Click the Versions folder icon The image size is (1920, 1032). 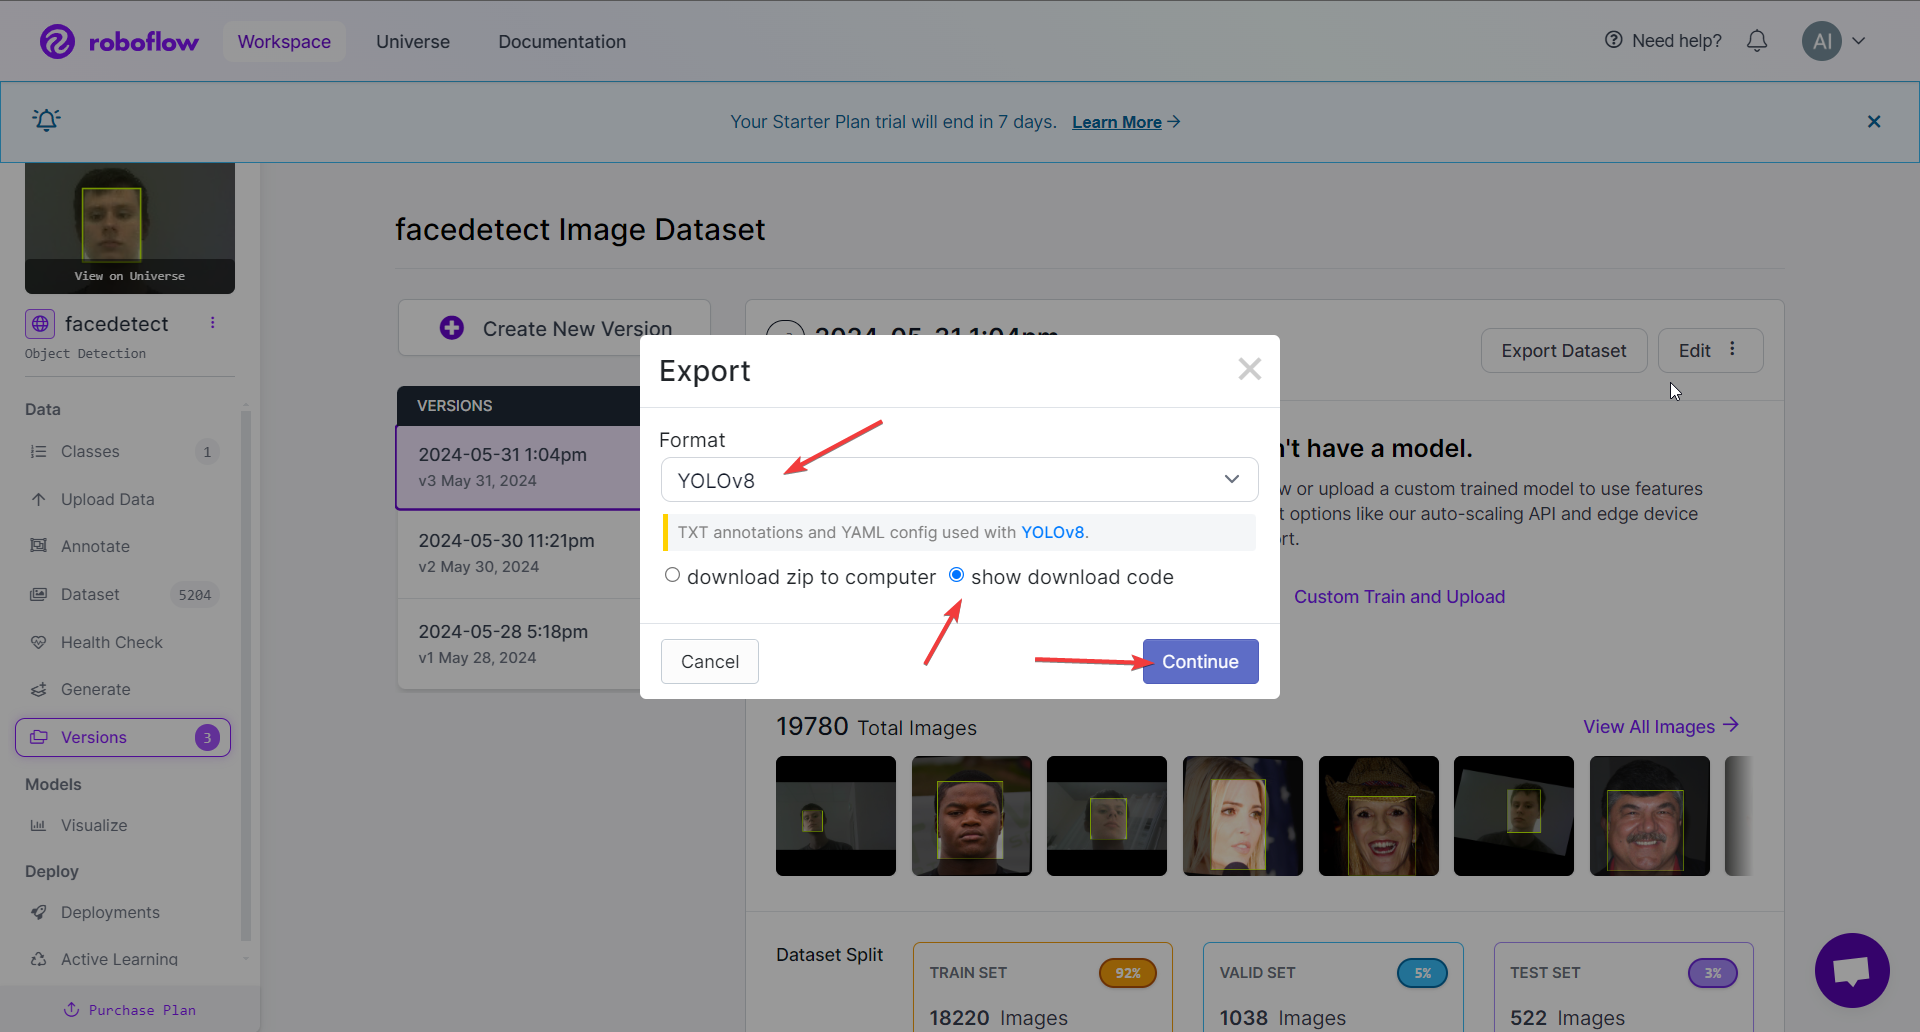click(x=39, y=737)
